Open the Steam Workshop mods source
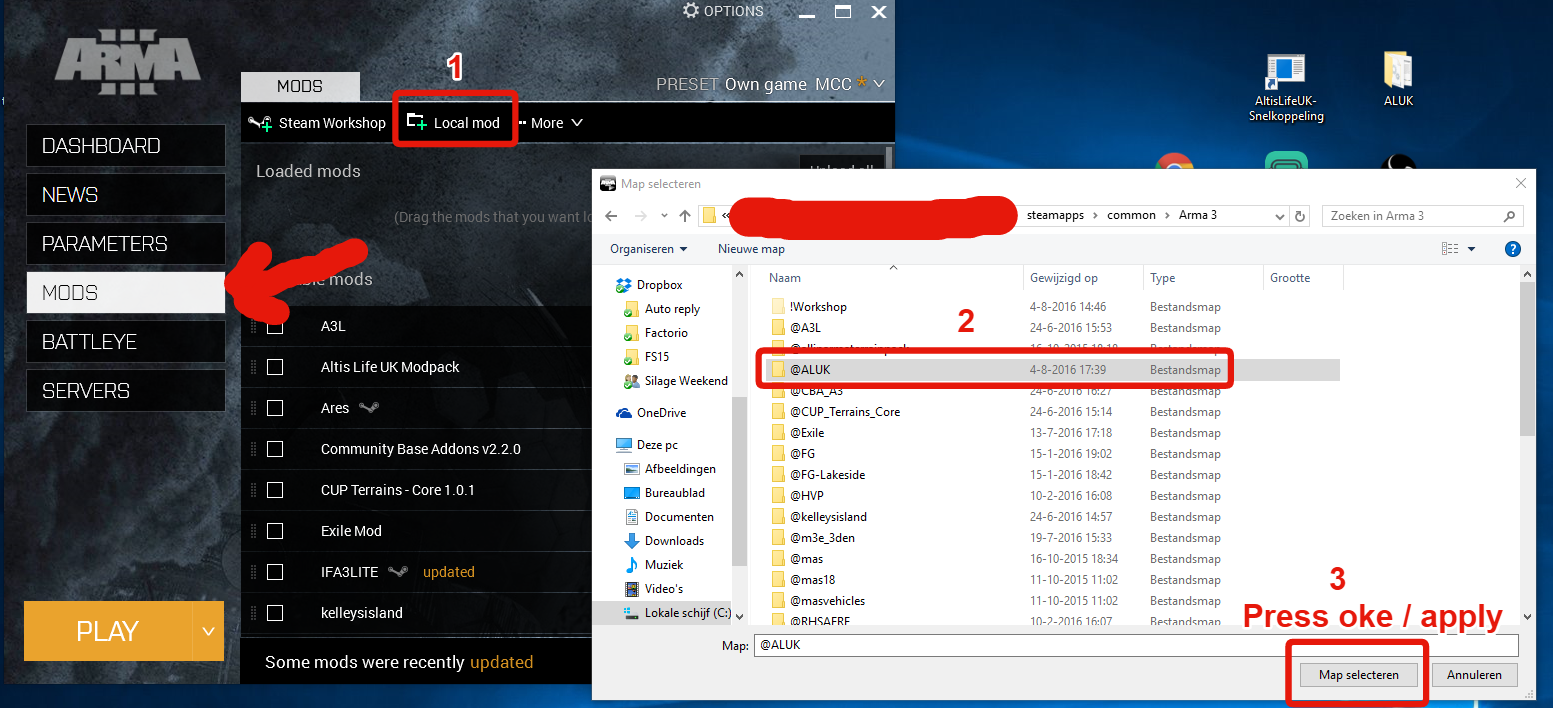This screenshot has height=708, width=1553. click(x=317, y=123)
